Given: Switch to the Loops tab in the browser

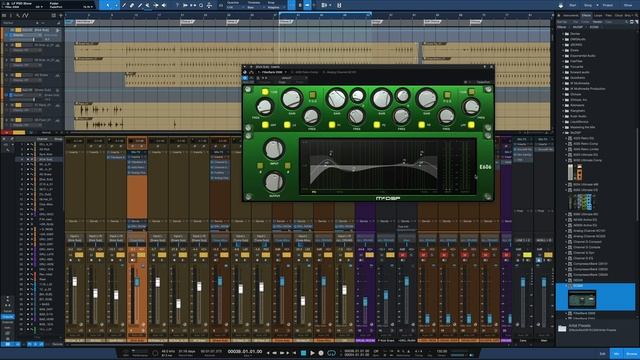Looking at the screenshot, I should point(598,16).
